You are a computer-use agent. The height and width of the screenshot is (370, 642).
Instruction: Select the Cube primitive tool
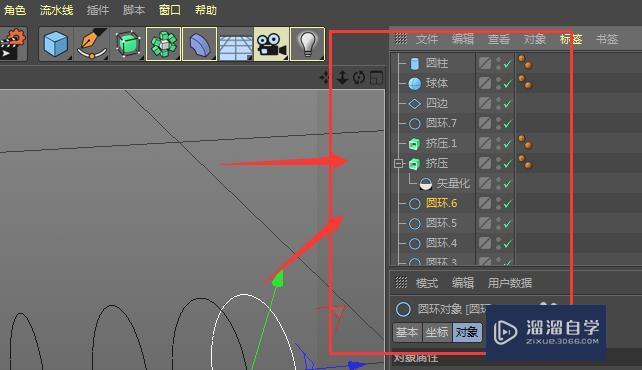click(x=56, y=44)
